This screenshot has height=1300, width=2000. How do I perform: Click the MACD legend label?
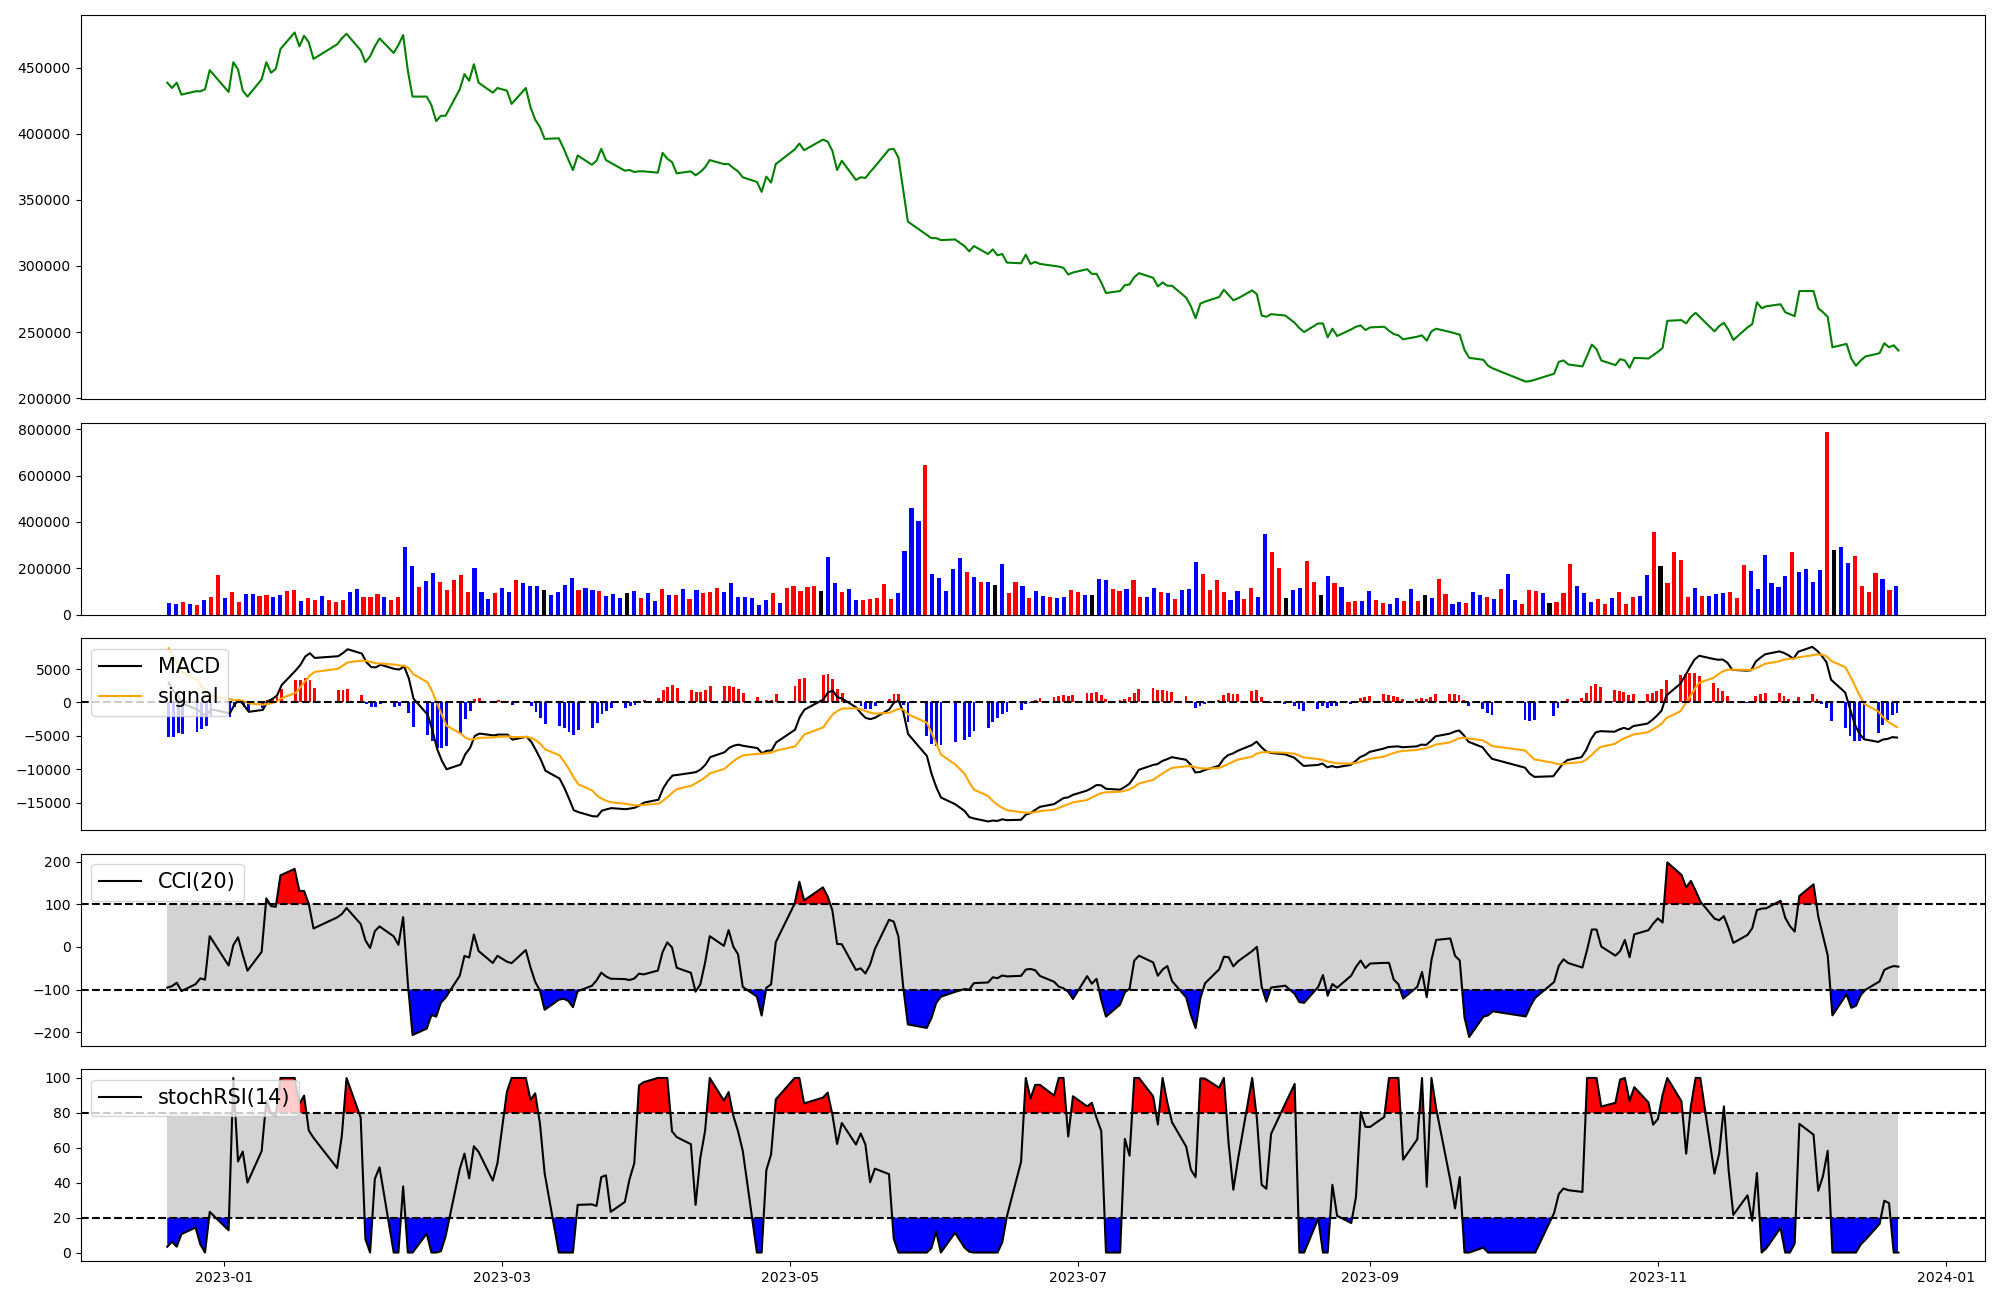pyautogui.click(x=188, y=666)
